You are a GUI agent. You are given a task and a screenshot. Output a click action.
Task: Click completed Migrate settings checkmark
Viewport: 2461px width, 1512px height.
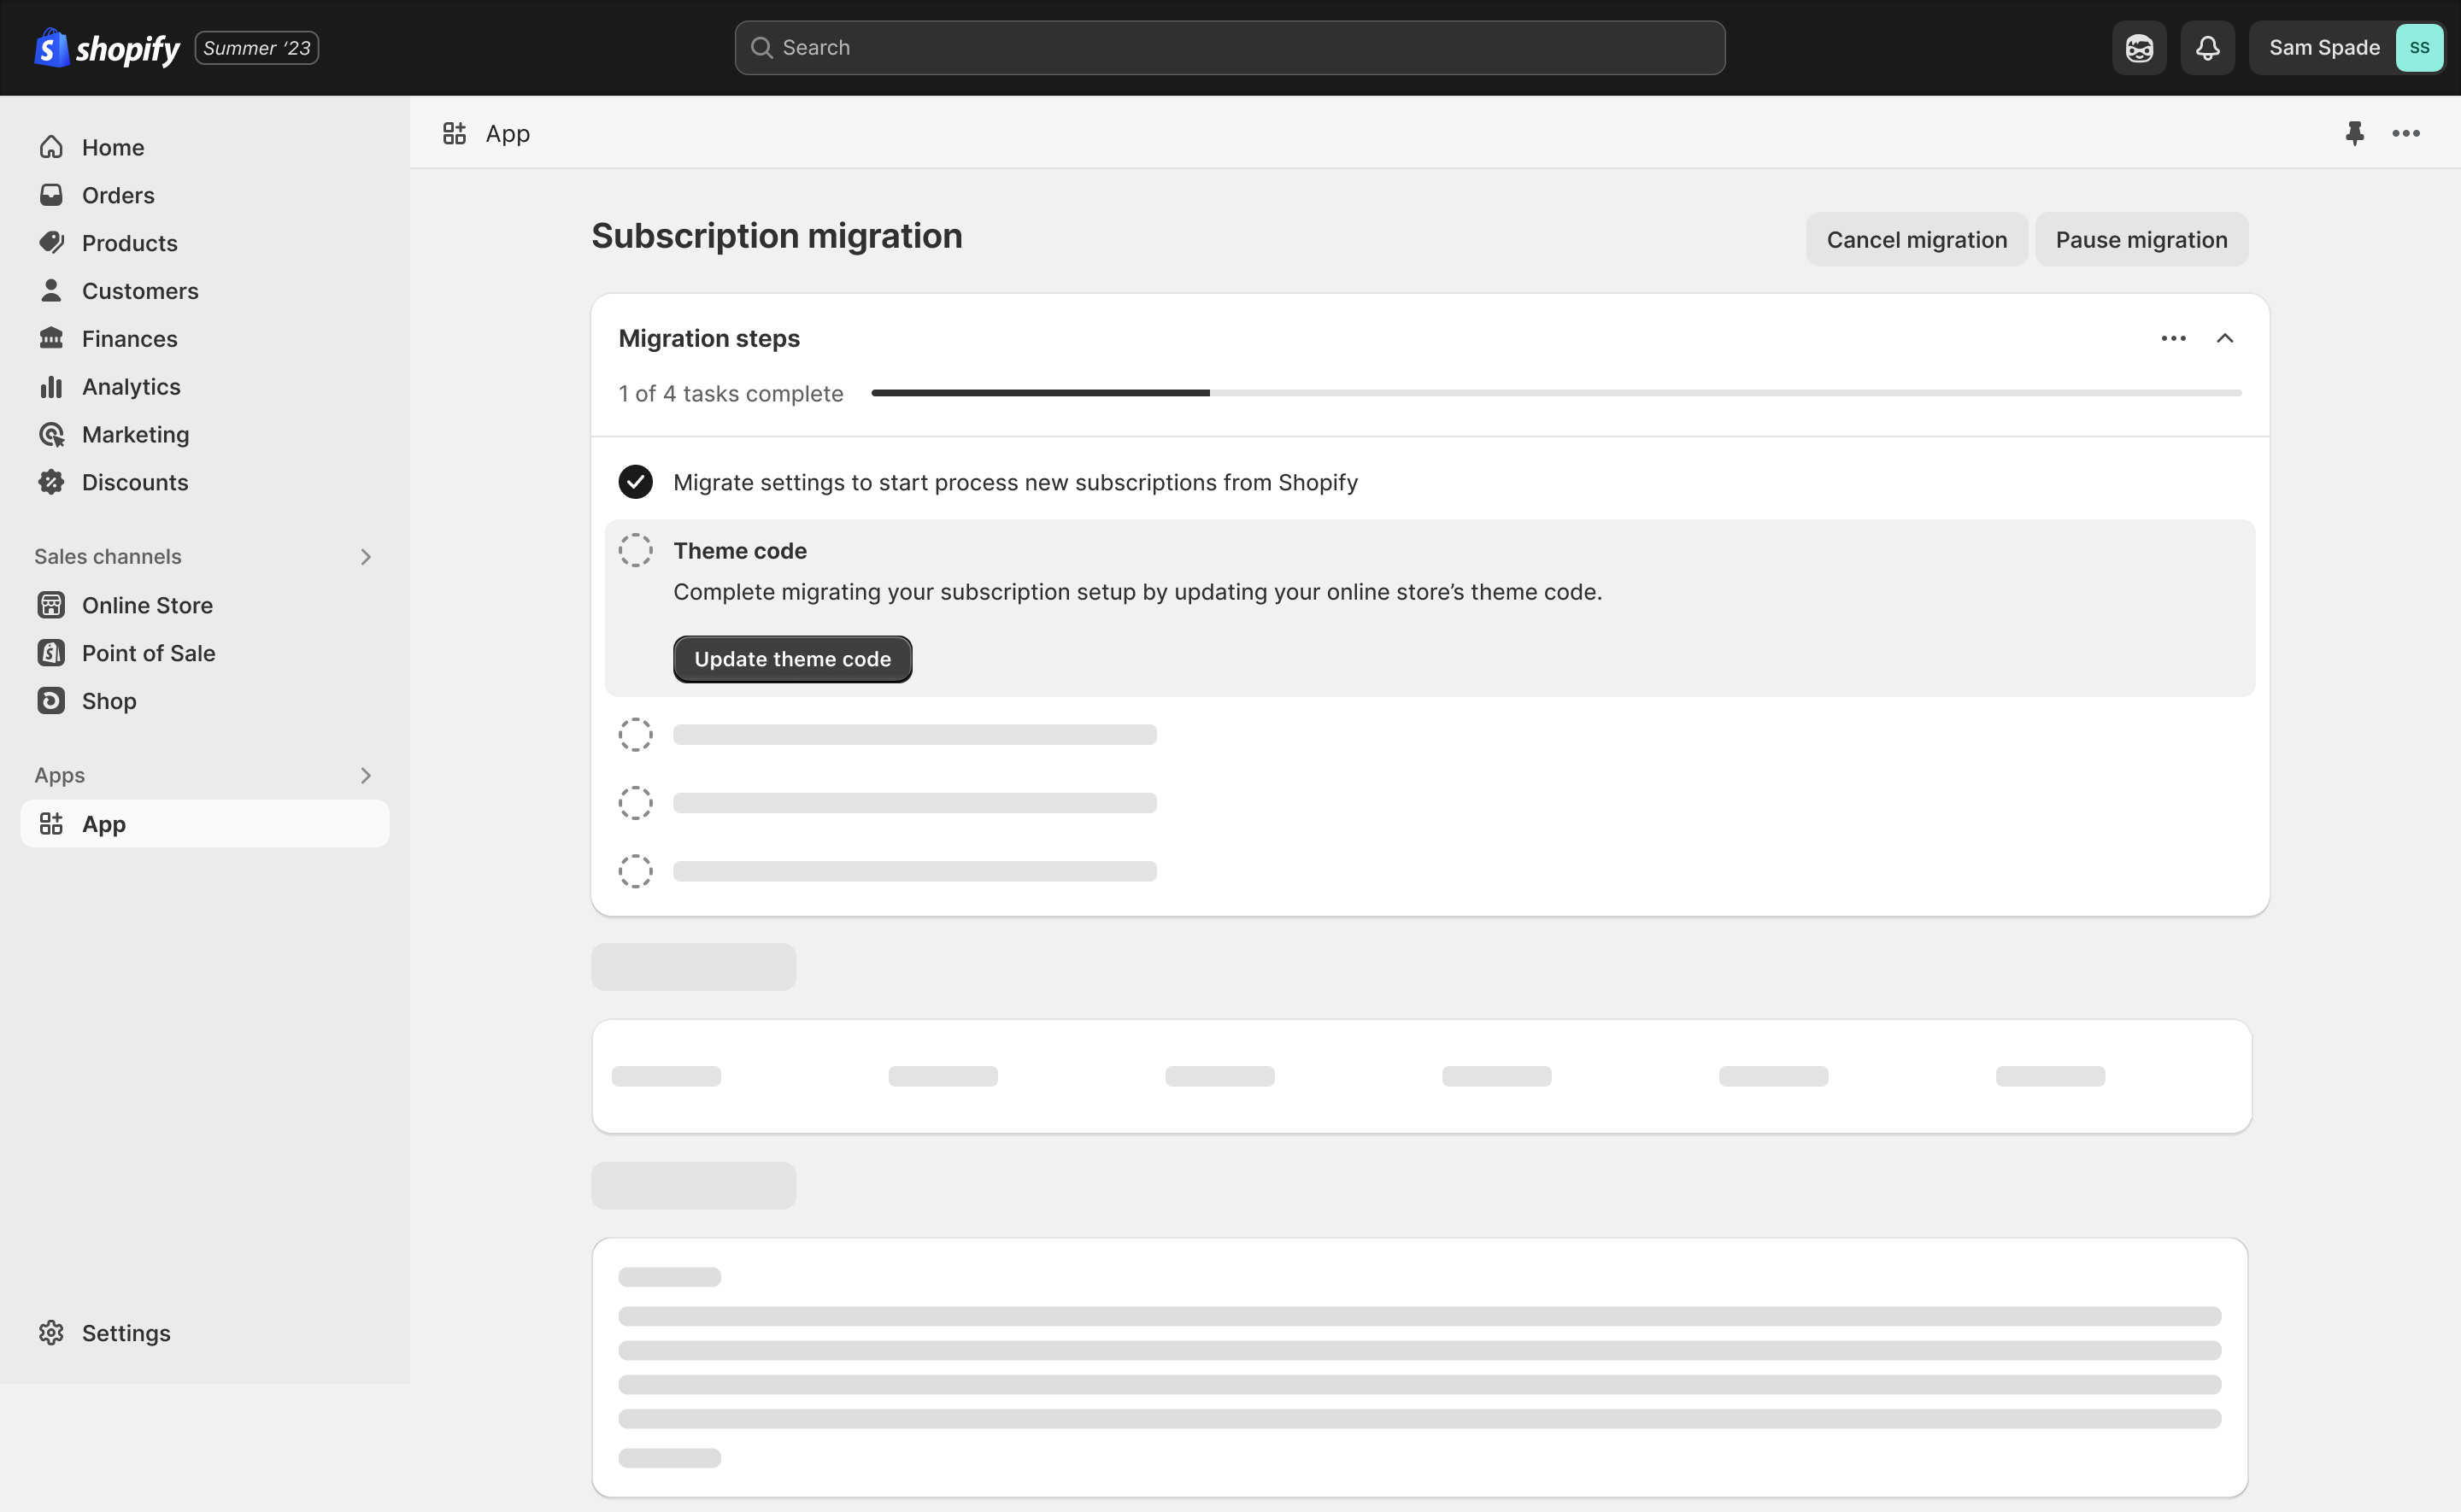636,483
